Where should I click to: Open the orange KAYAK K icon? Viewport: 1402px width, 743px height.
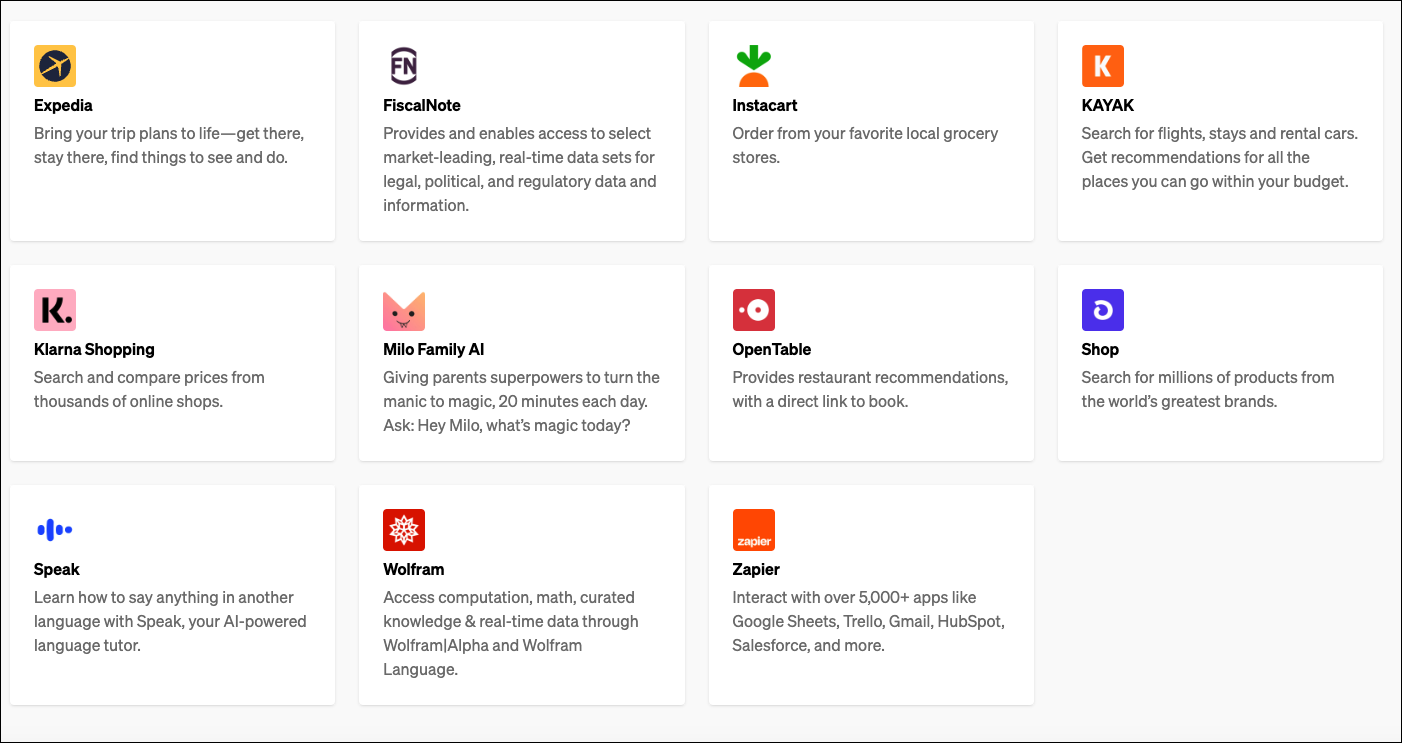click(x=1102, y=66)
